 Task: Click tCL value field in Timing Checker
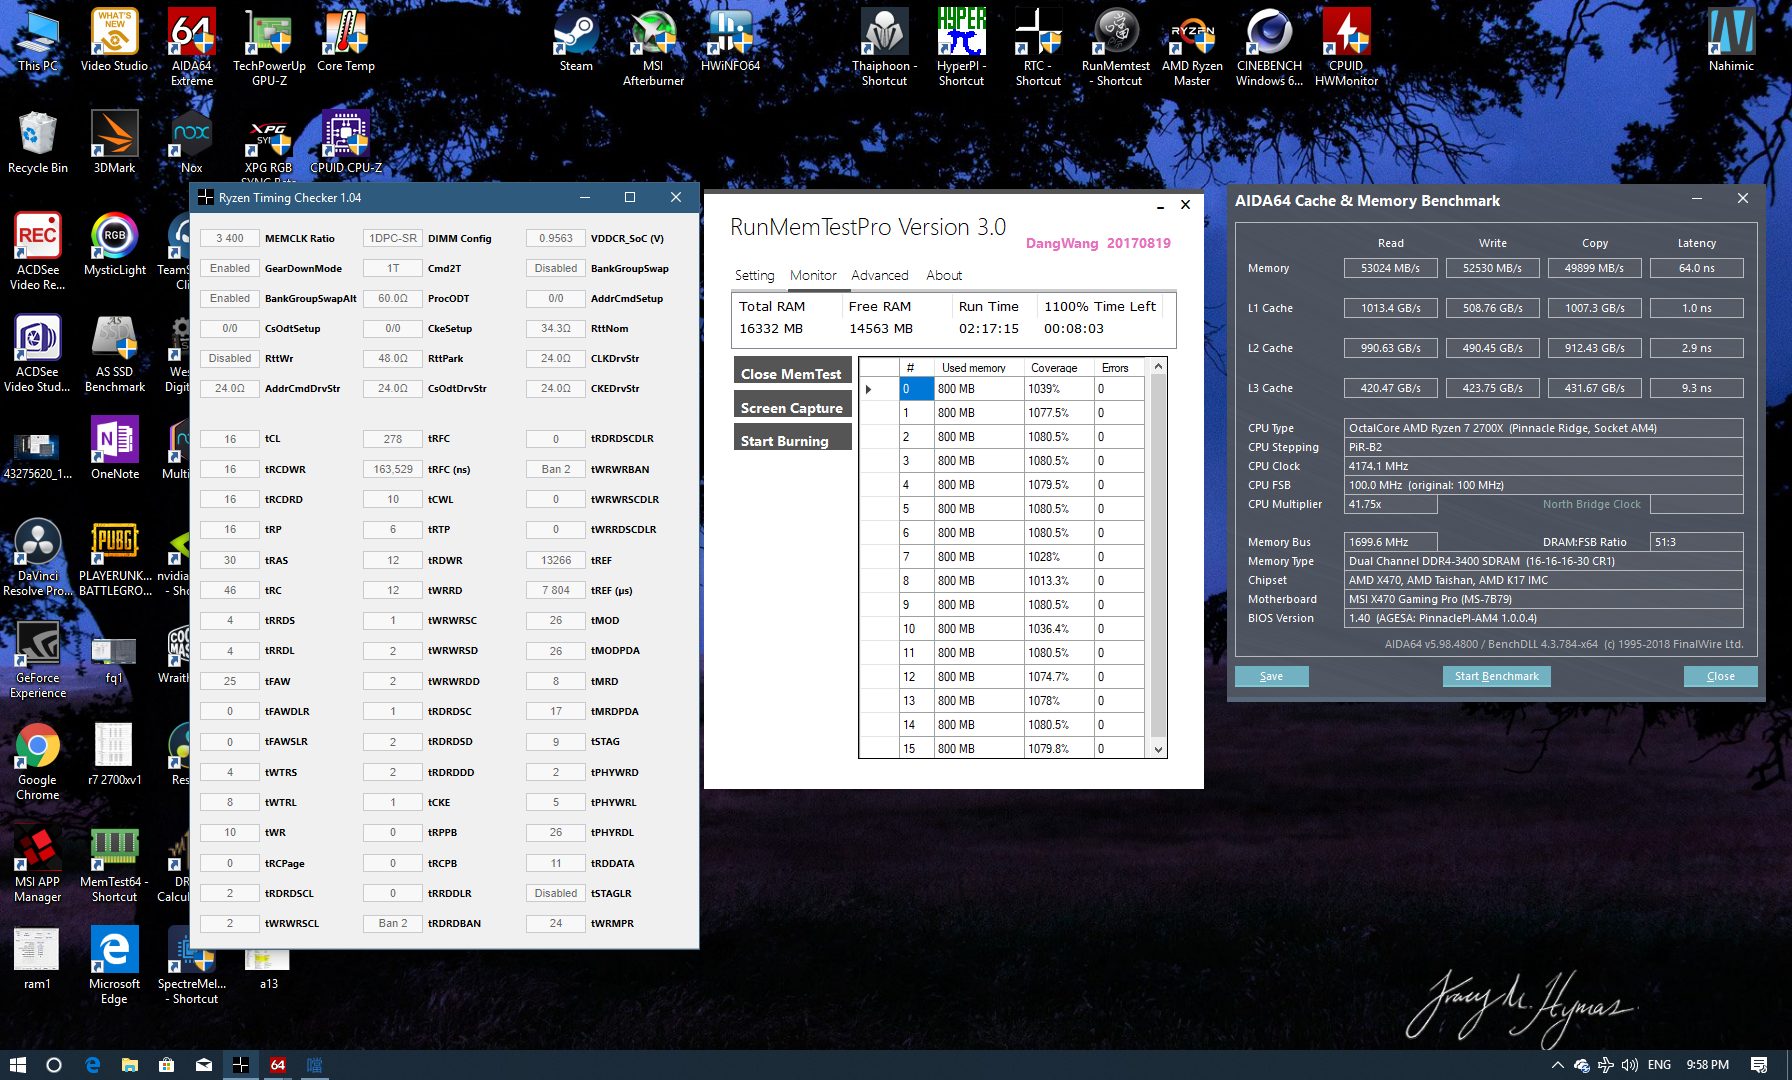(x=229, y=439)
